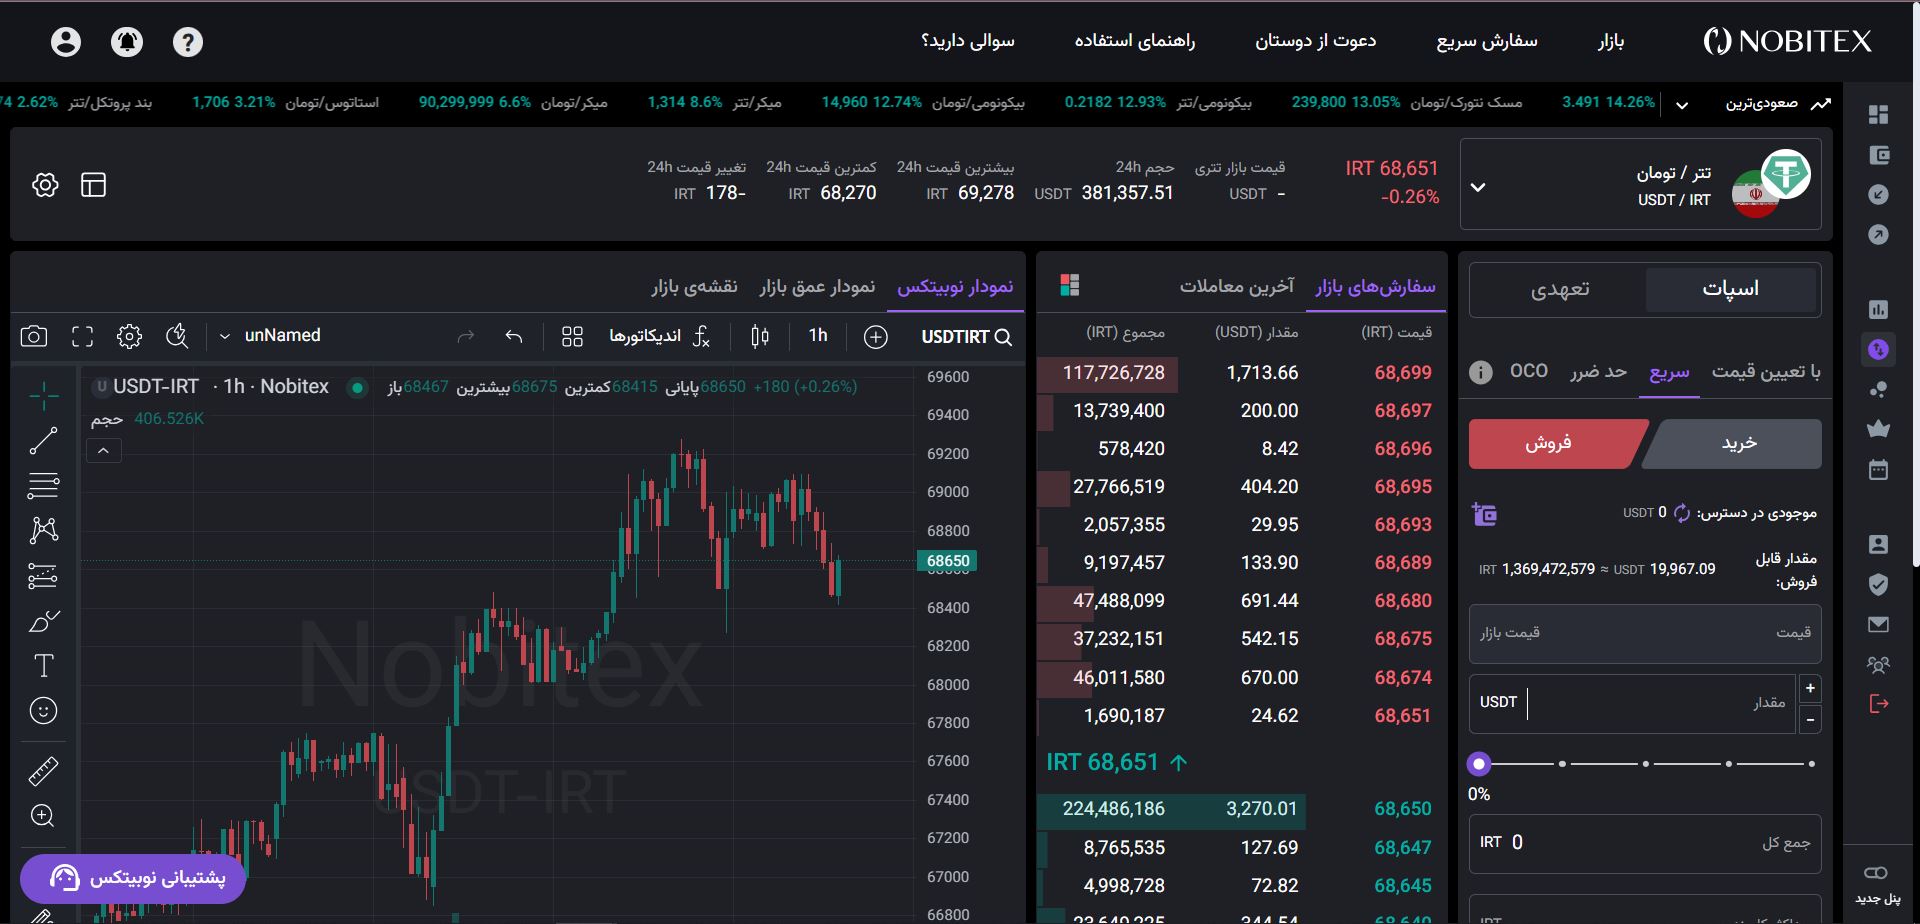
Task: Open the dashboard icon in right sidebar
Action: [1879, 115]
